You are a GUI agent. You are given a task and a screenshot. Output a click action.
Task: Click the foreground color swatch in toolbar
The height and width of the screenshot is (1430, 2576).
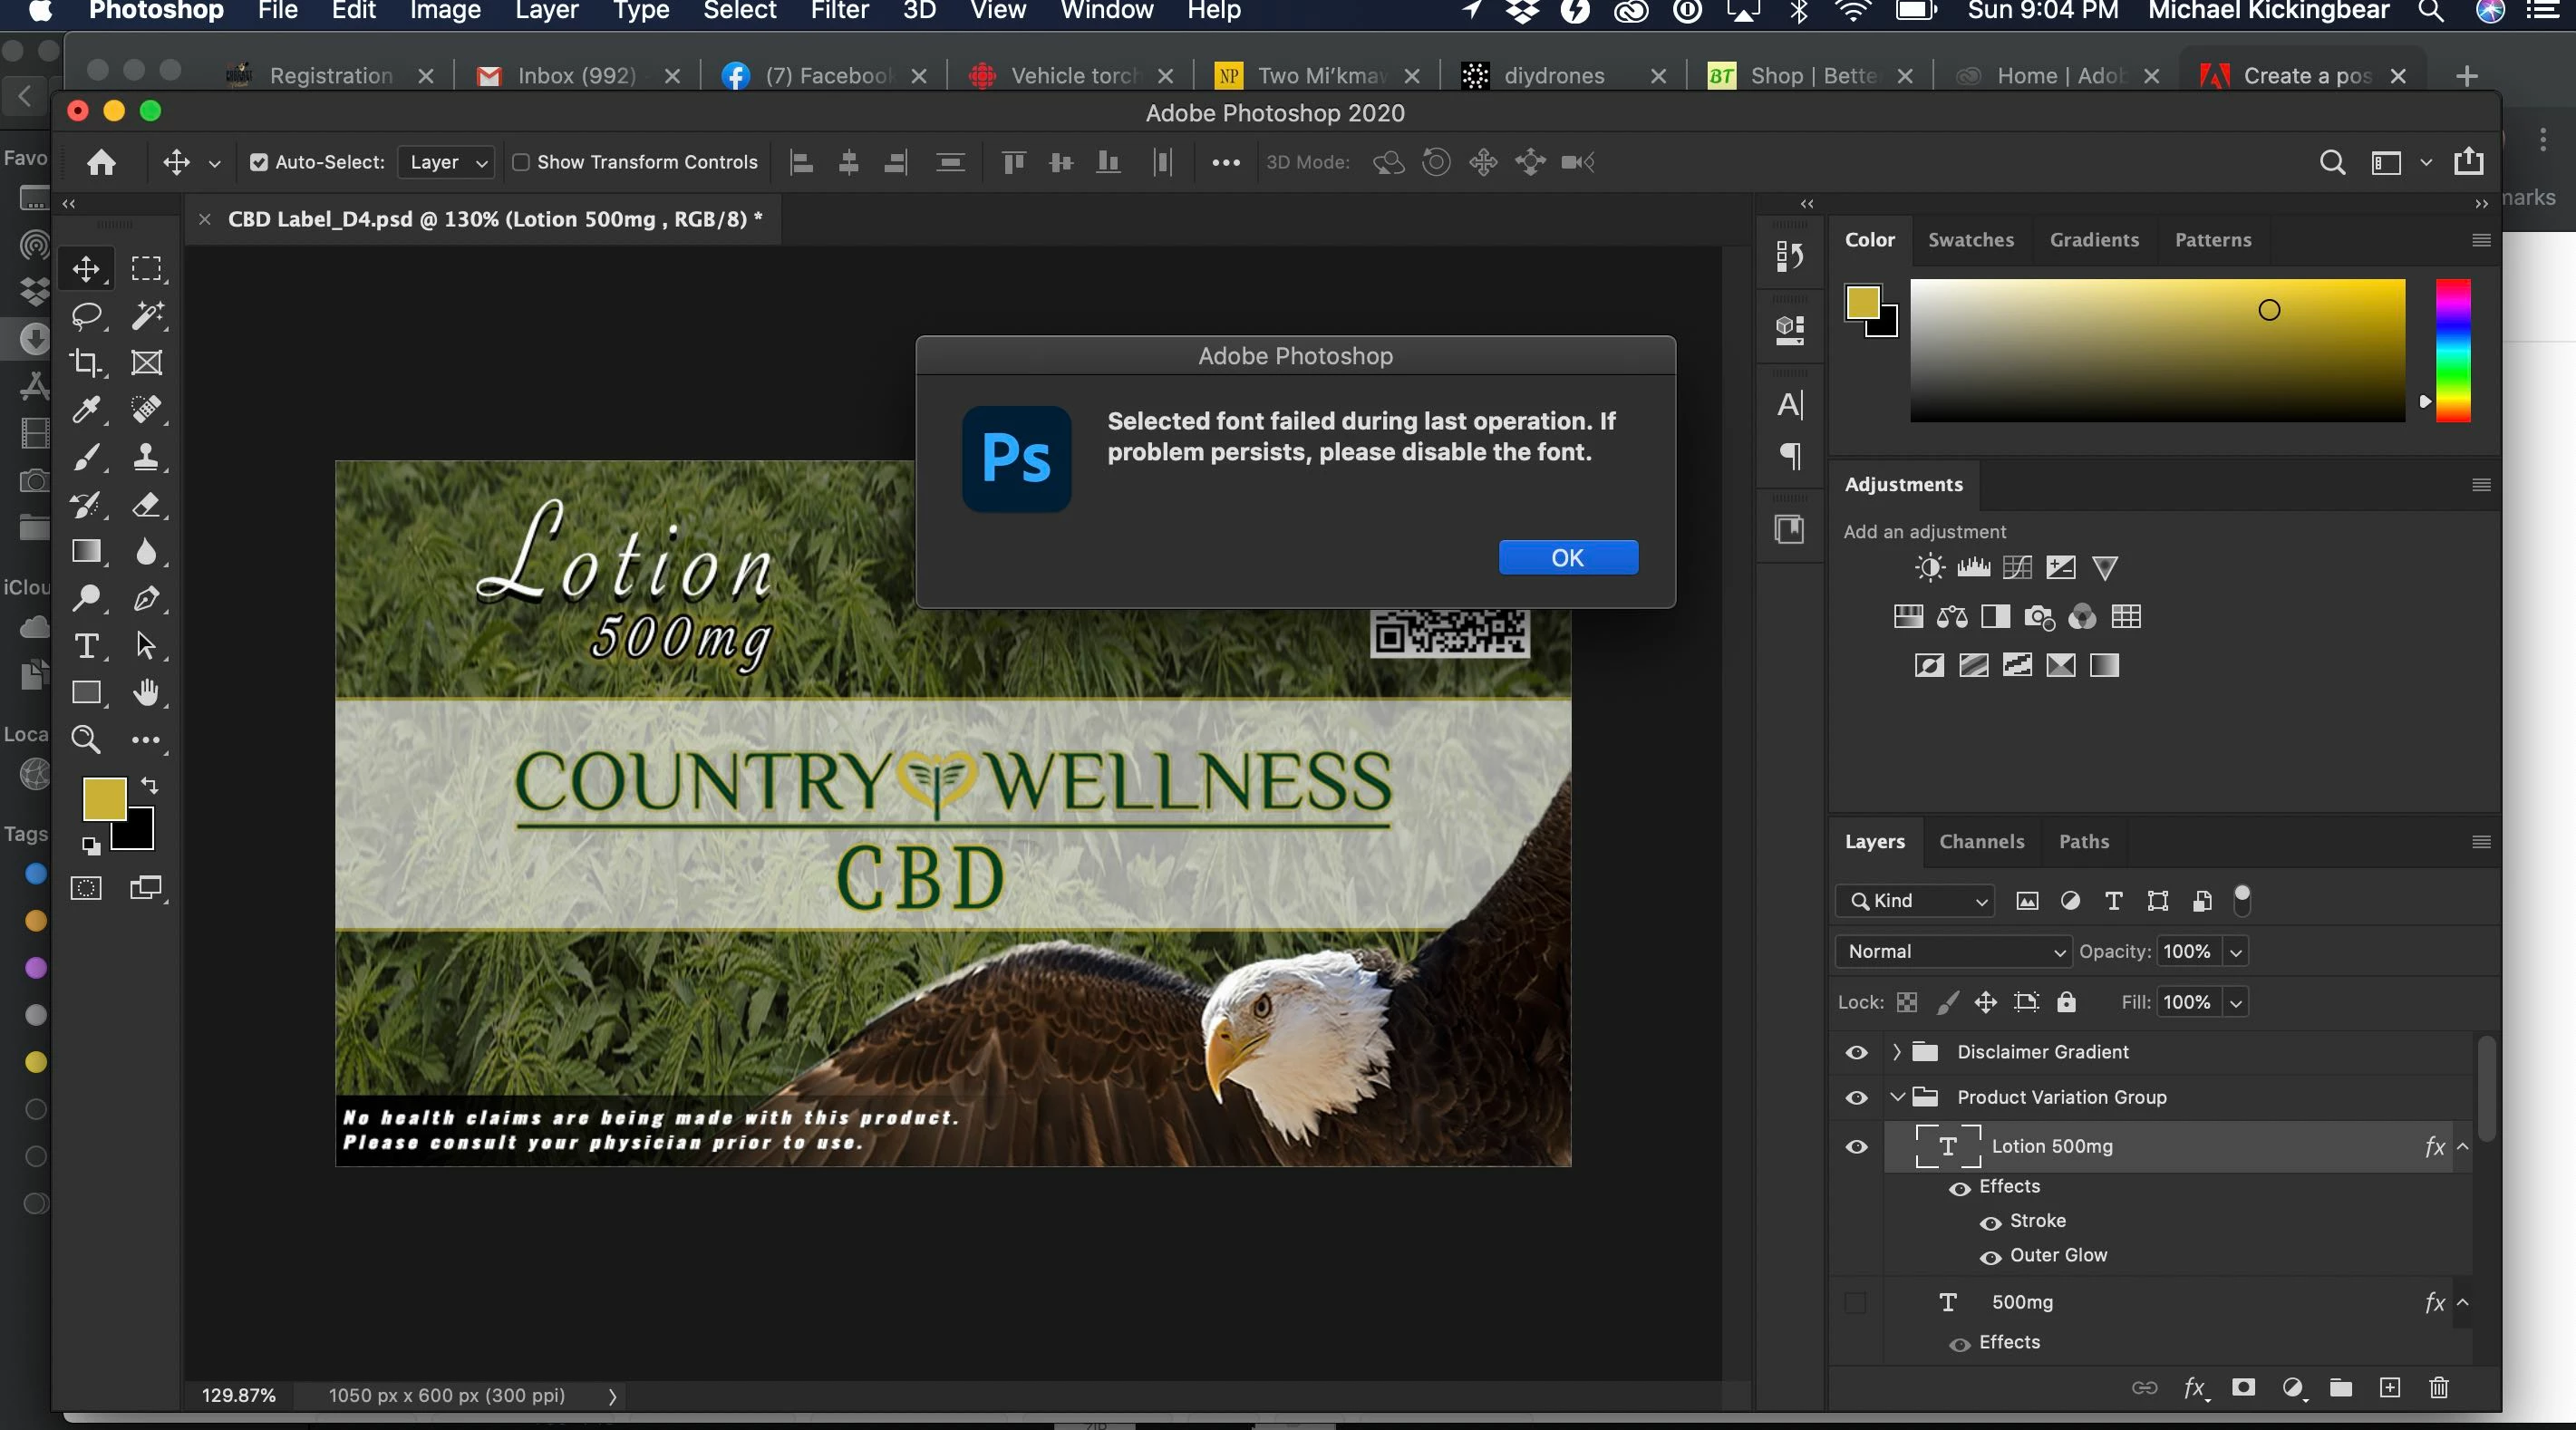pos(102,798)
